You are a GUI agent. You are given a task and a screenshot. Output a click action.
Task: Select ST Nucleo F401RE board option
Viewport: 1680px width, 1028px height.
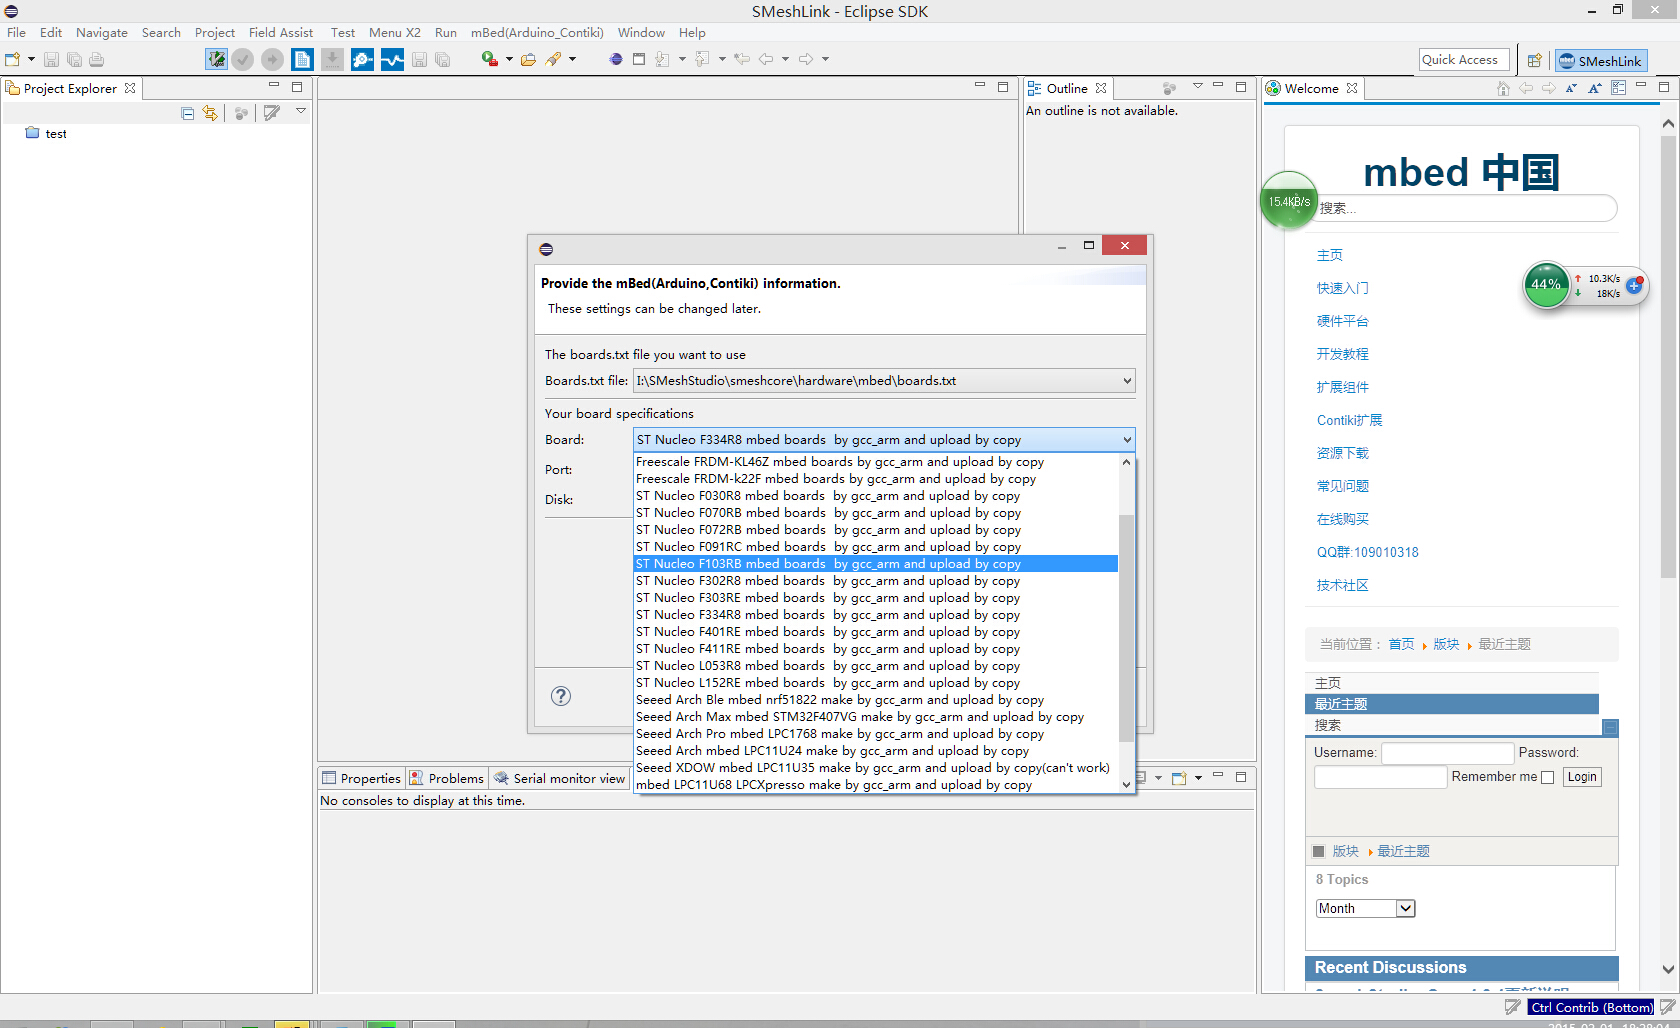pyautogui.click(x=876, y=632)
